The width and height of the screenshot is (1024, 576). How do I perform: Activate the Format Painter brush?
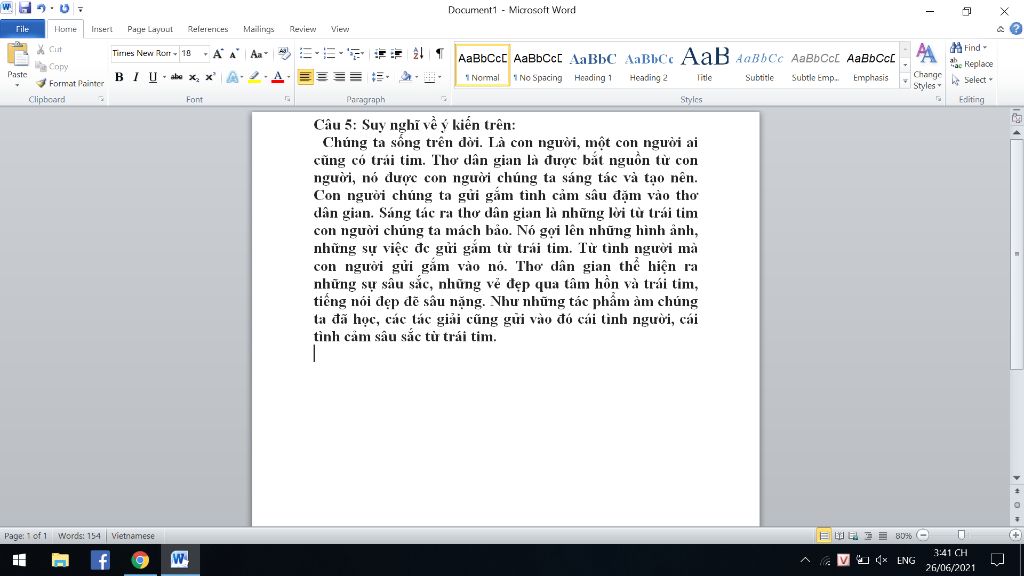[70, 84]
